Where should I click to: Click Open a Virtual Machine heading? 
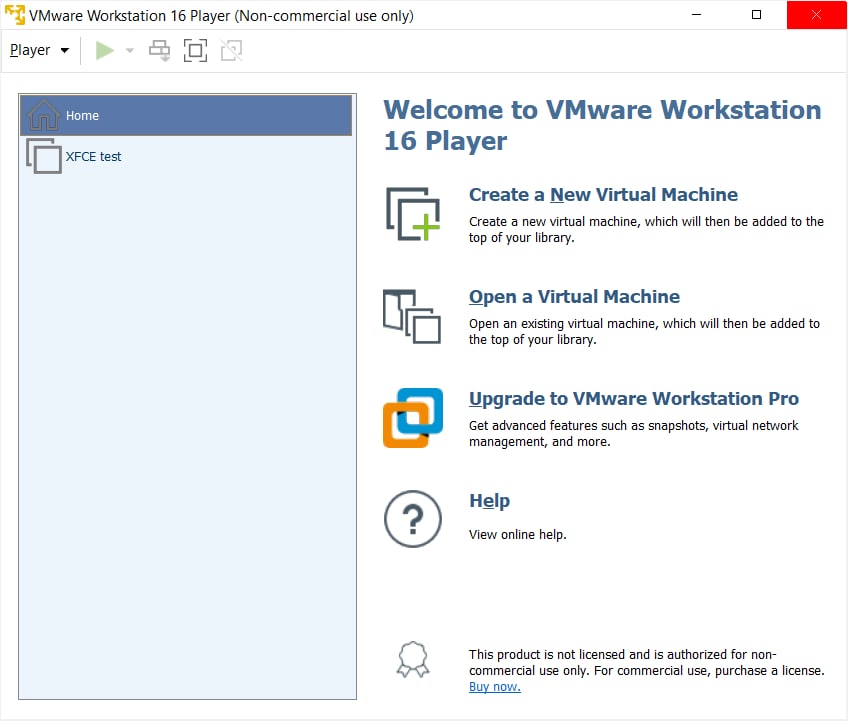pos(574,297)
